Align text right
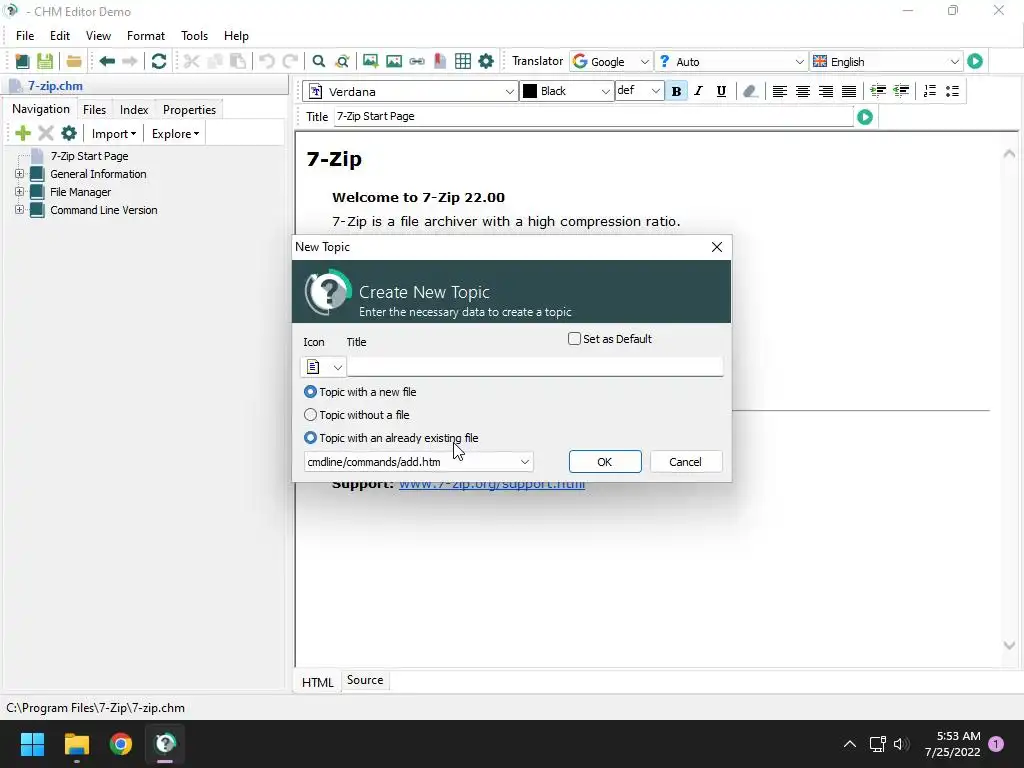1024x768 pixels. pyautogui.click(x=825, y=91)
